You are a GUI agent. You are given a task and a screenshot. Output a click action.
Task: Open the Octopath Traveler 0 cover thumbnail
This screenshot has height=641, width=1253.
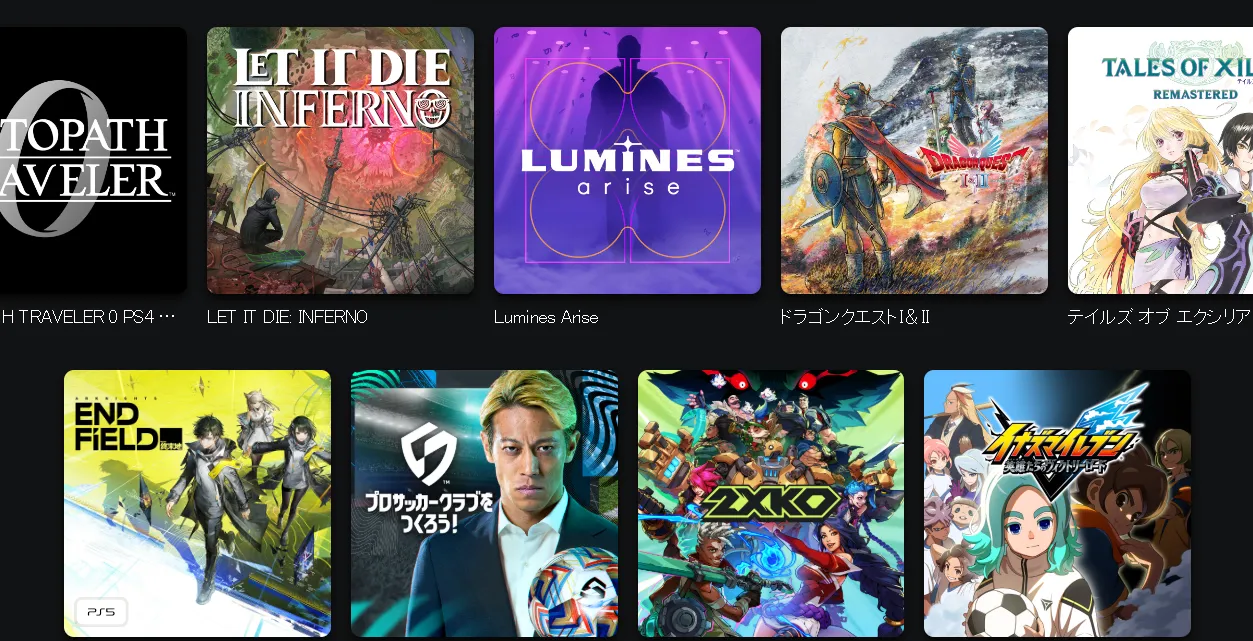[x=93, y=160]
